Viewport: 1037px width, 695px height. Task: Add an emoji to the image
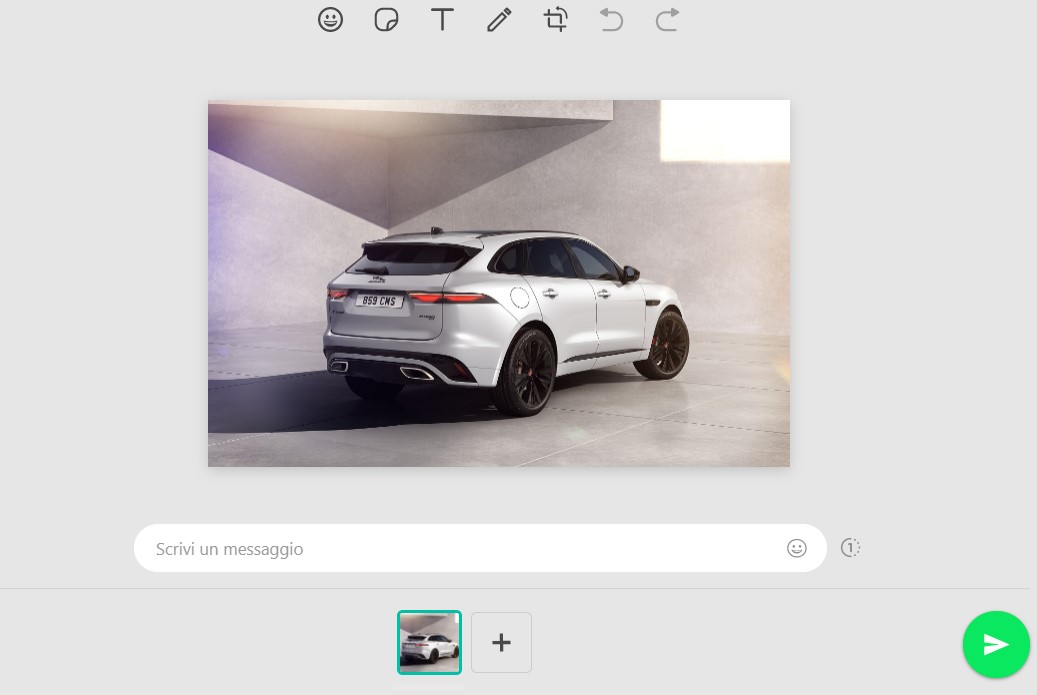tap(330, 20)
